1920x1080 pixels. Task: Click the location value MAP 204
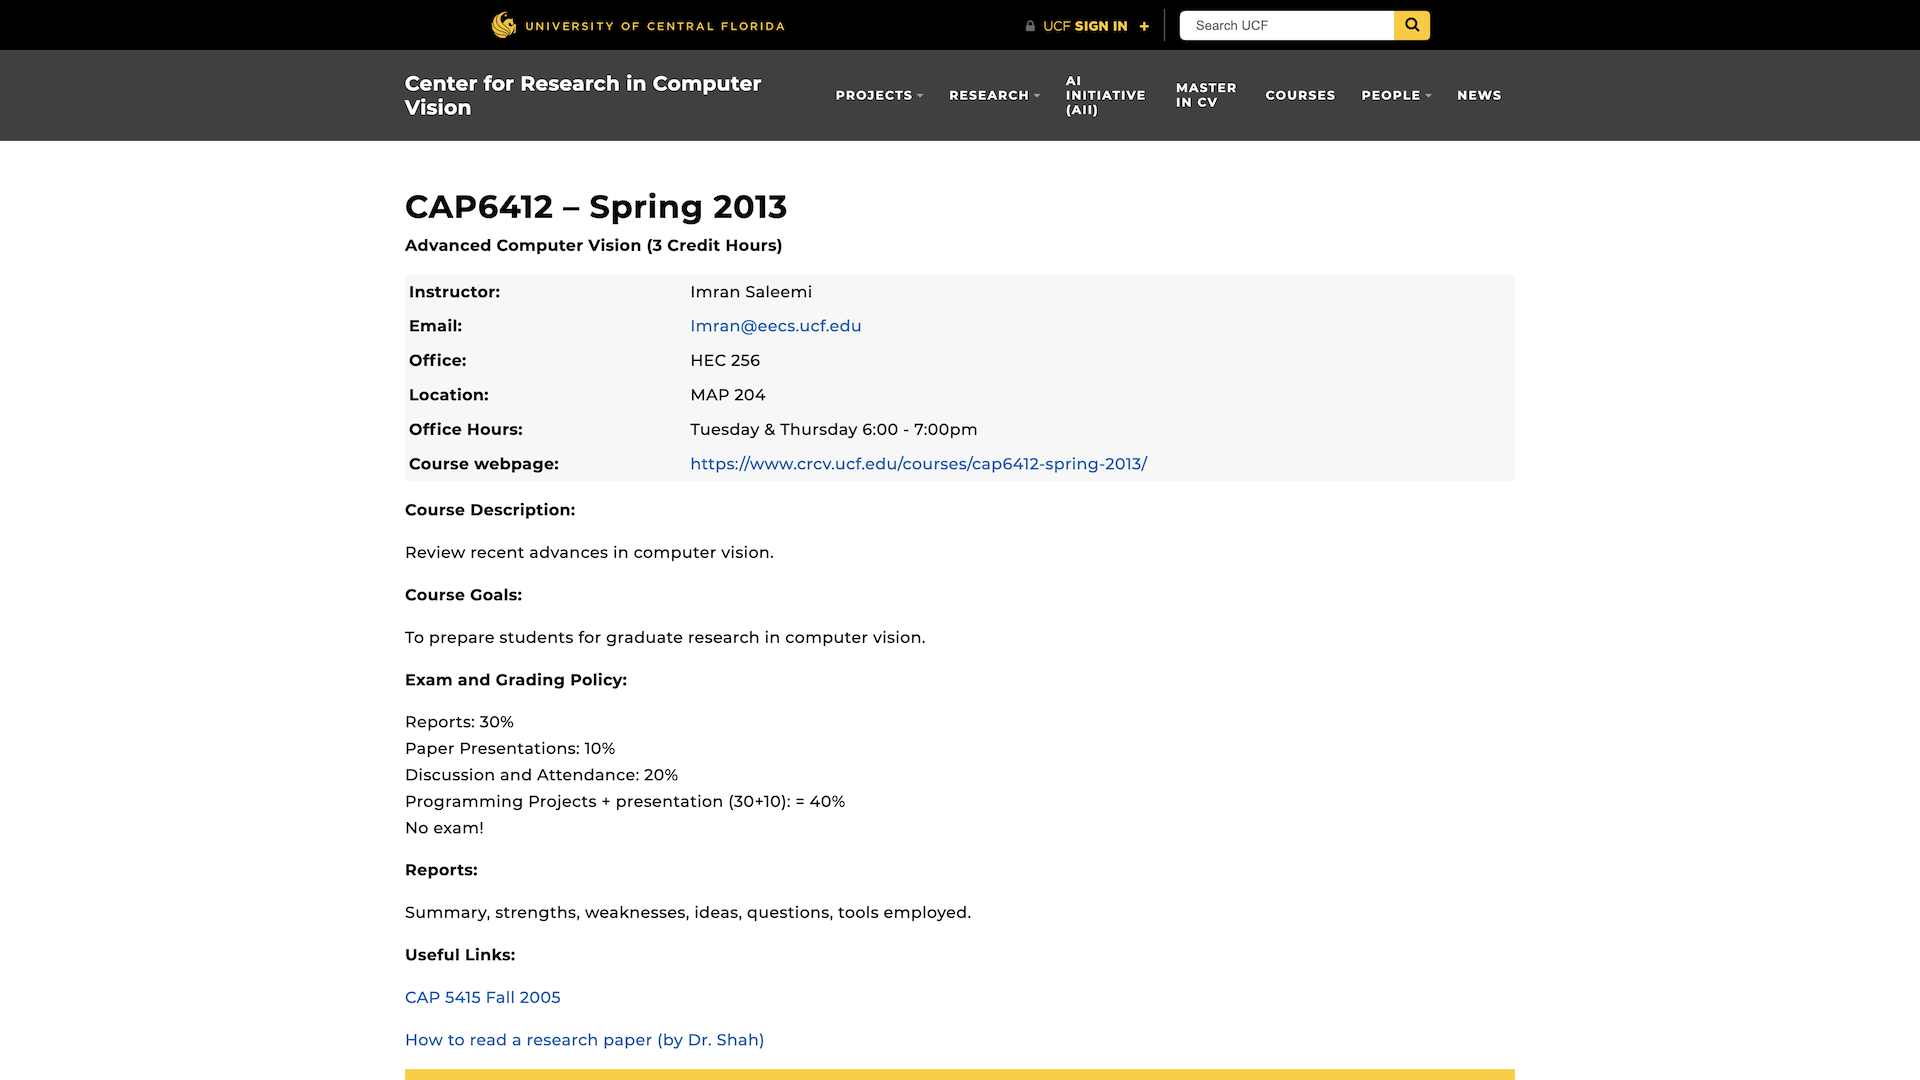[728, 395]
